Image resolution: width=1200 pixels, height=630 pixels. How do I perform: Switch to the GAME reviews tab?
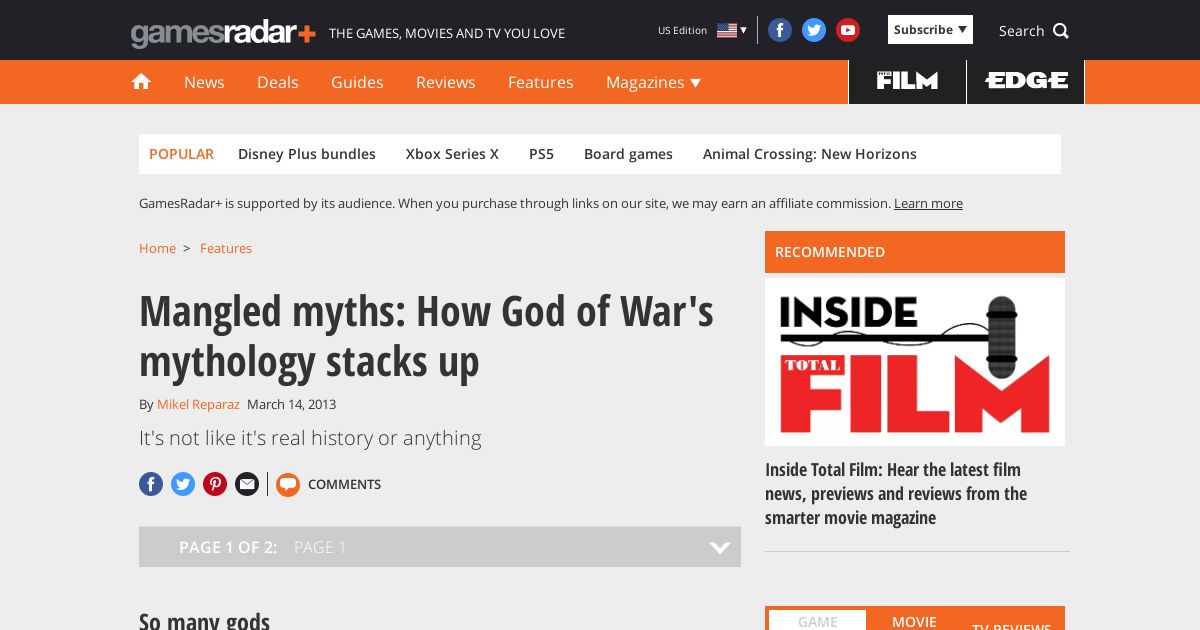[x=817, y=620]
